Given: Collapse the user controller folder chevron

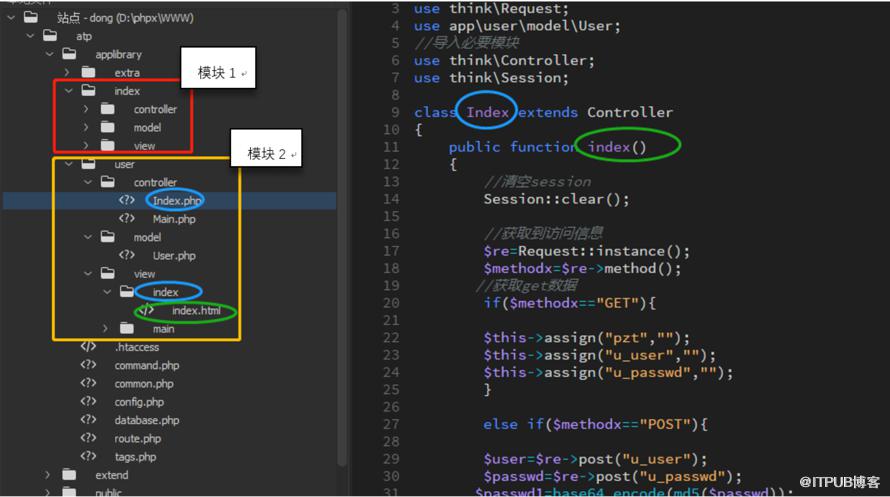Looking at the screenshot, I should tap(88, 182).
